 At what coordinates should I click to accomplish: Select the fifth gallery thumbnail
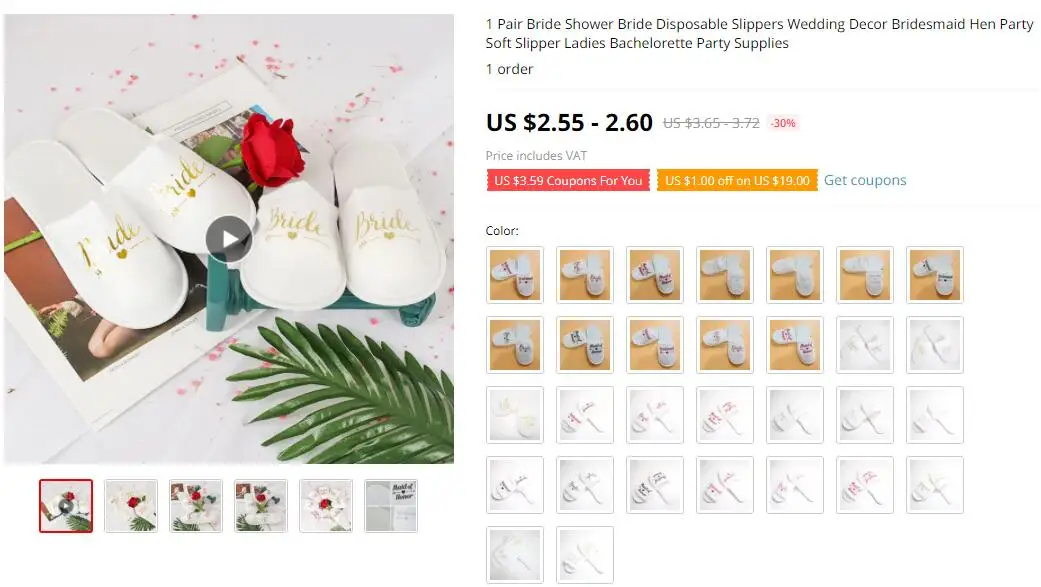point(326,506)
